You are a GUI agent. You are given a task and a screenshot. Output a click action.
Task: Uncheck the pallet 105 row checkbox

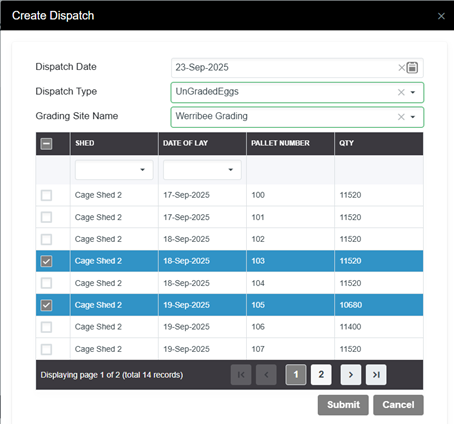point(46,305)
